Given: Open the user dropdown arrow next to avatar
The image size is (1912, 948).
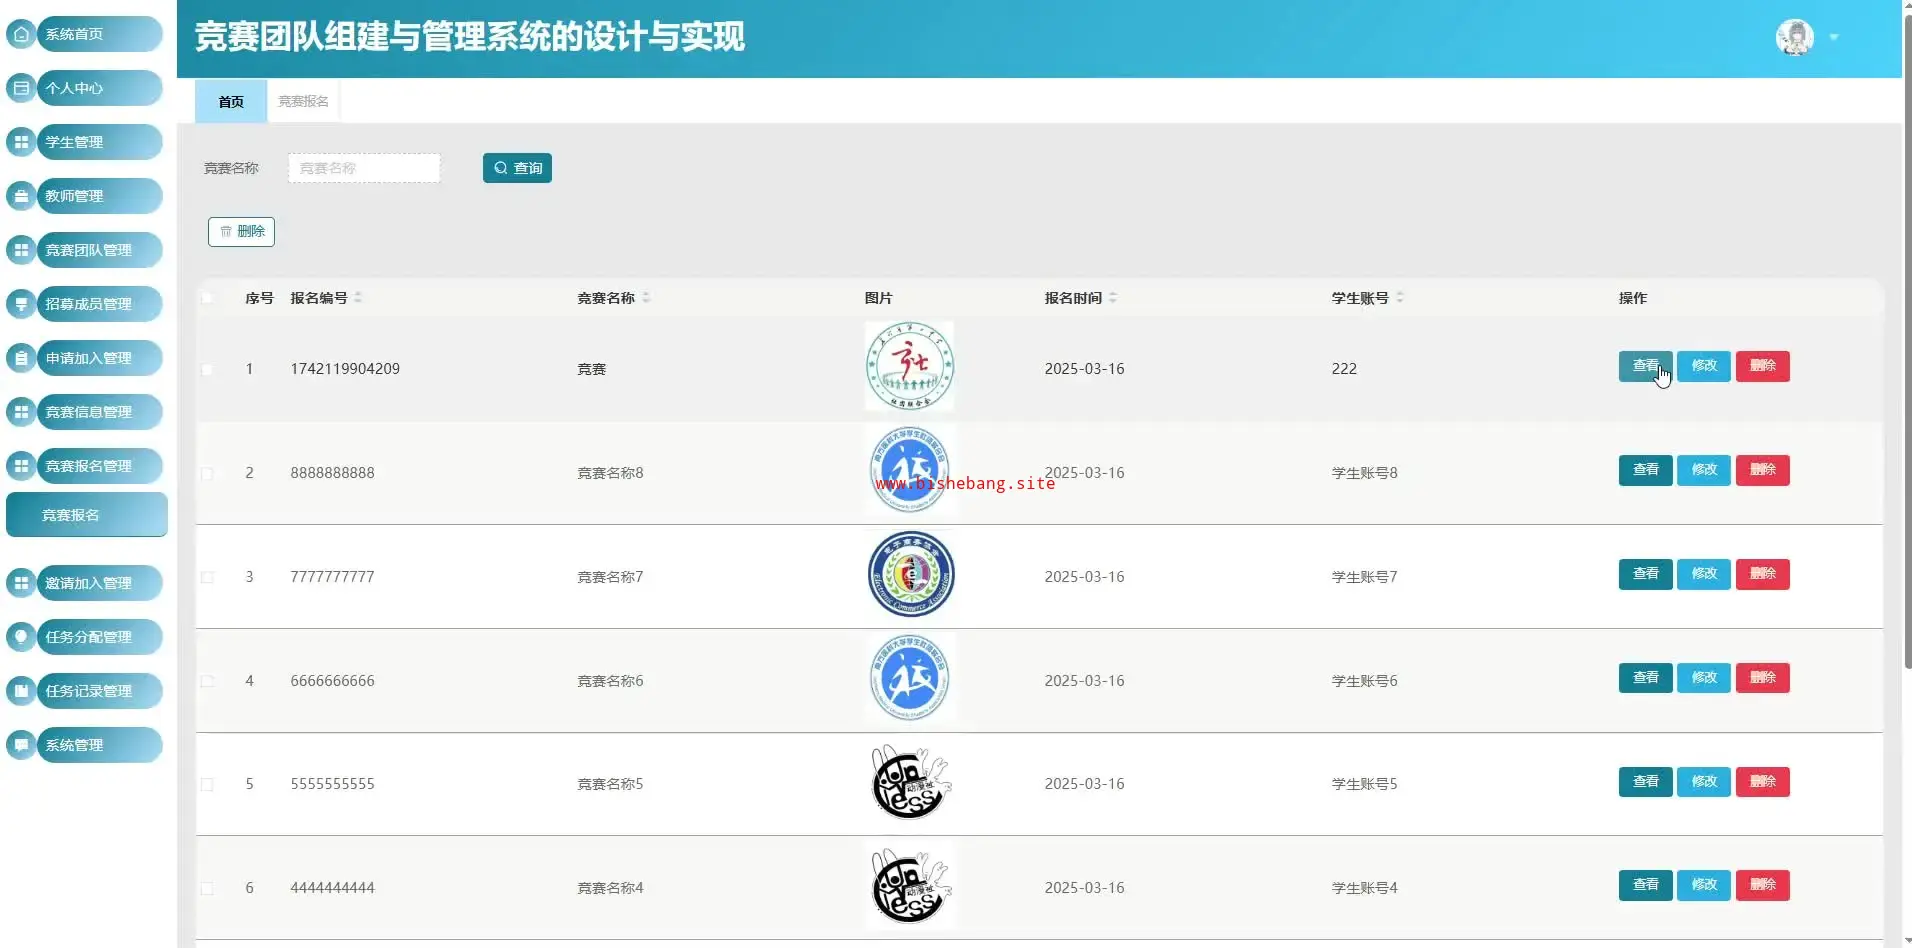Looking at the screenshot, I should click(x=1834, y=38).
